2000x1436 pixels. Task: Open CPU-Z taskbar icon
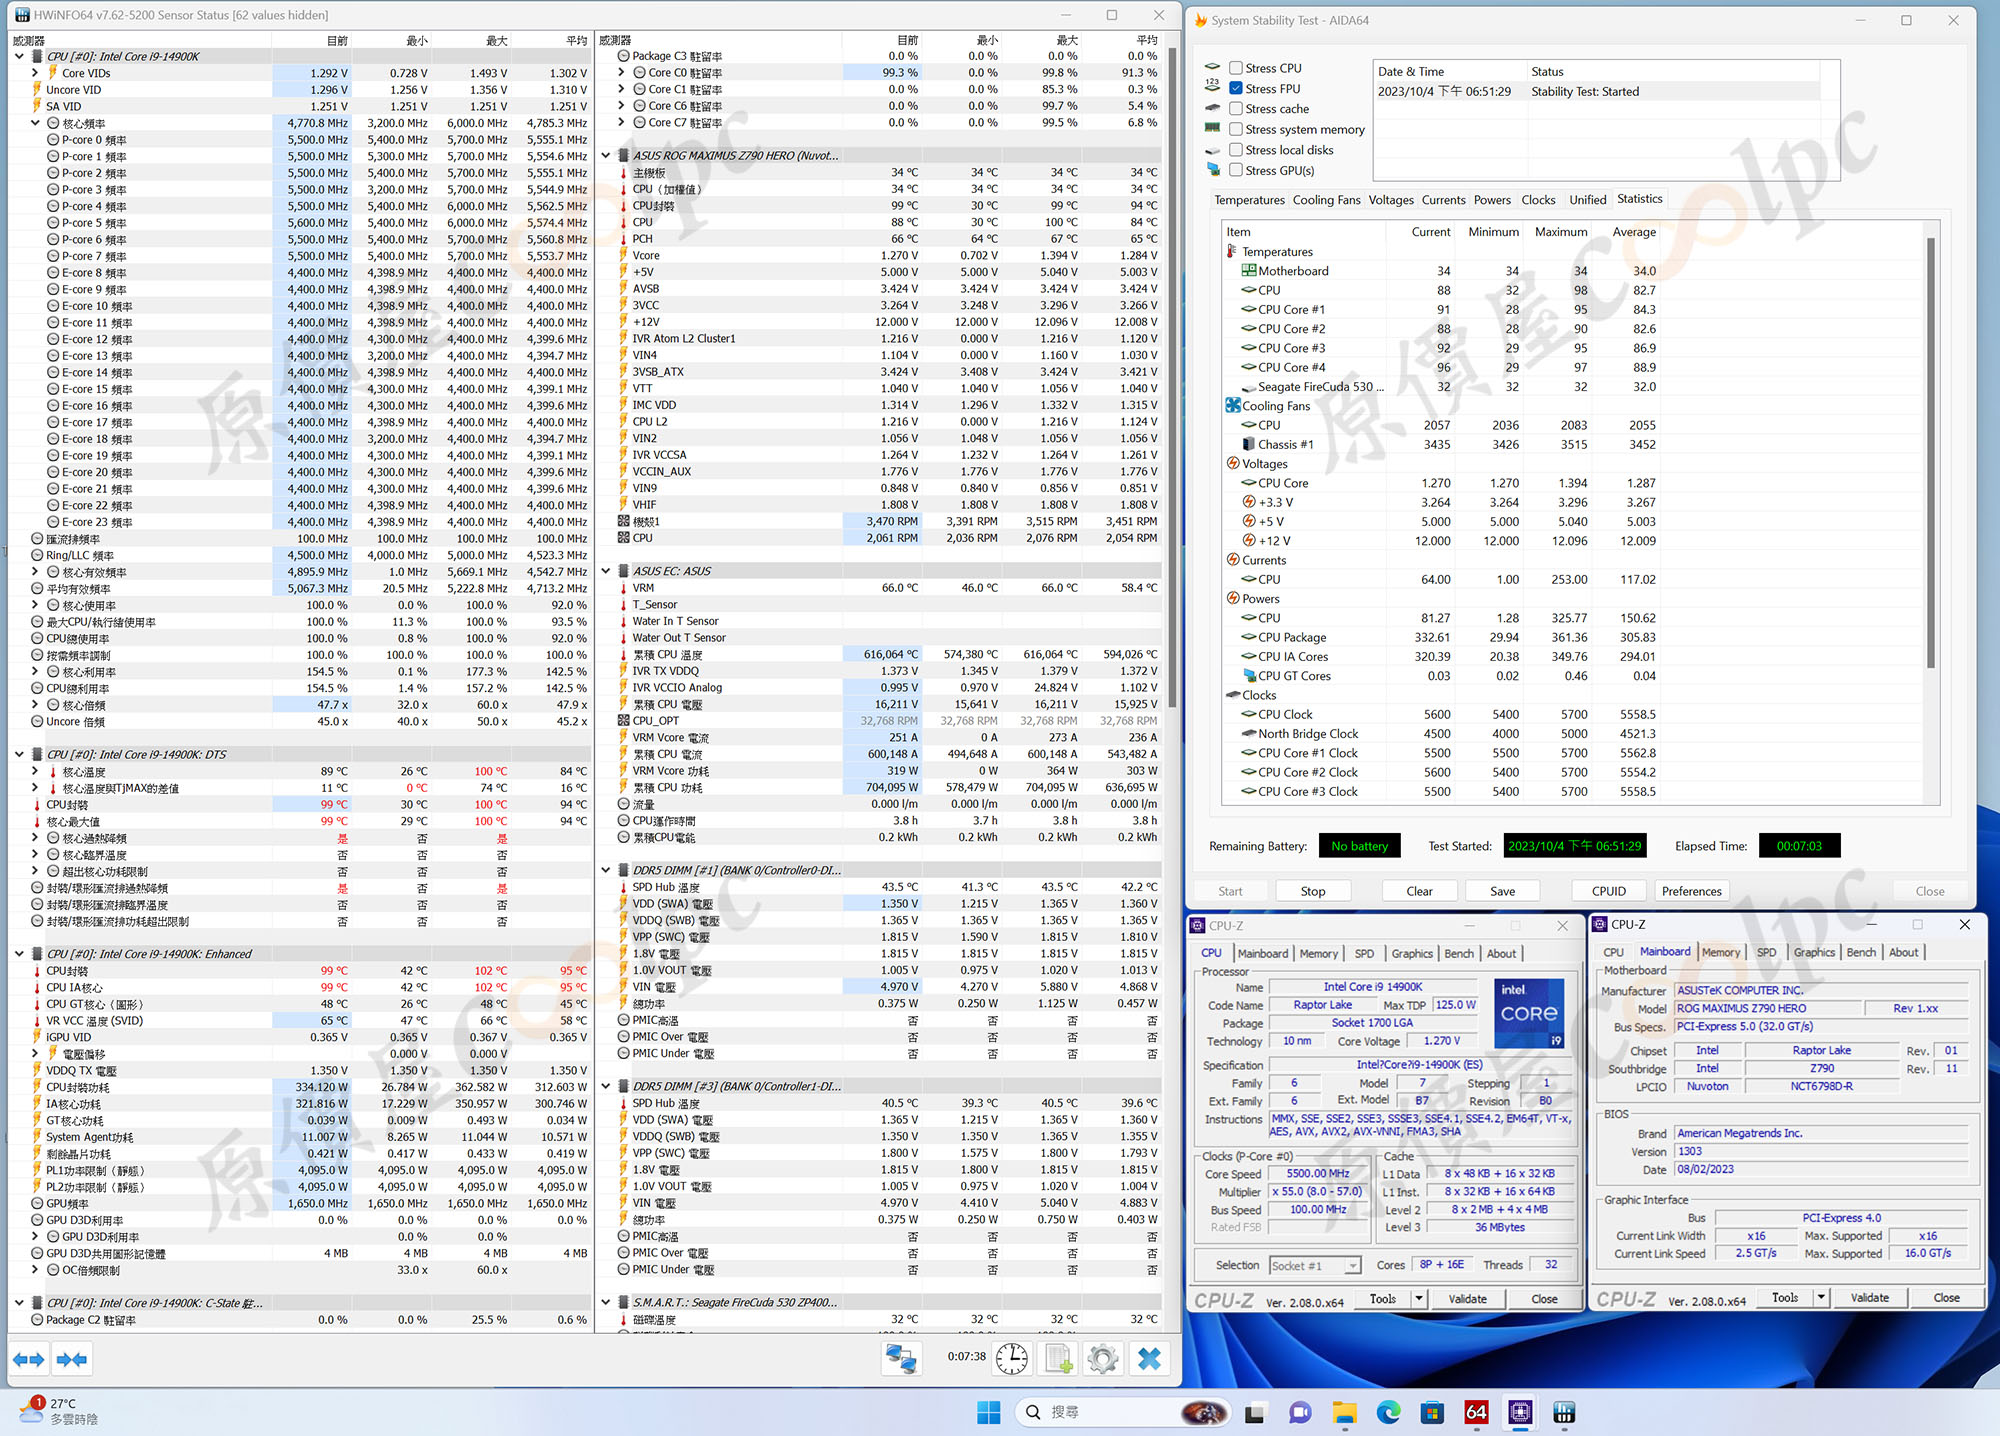1520,1412
